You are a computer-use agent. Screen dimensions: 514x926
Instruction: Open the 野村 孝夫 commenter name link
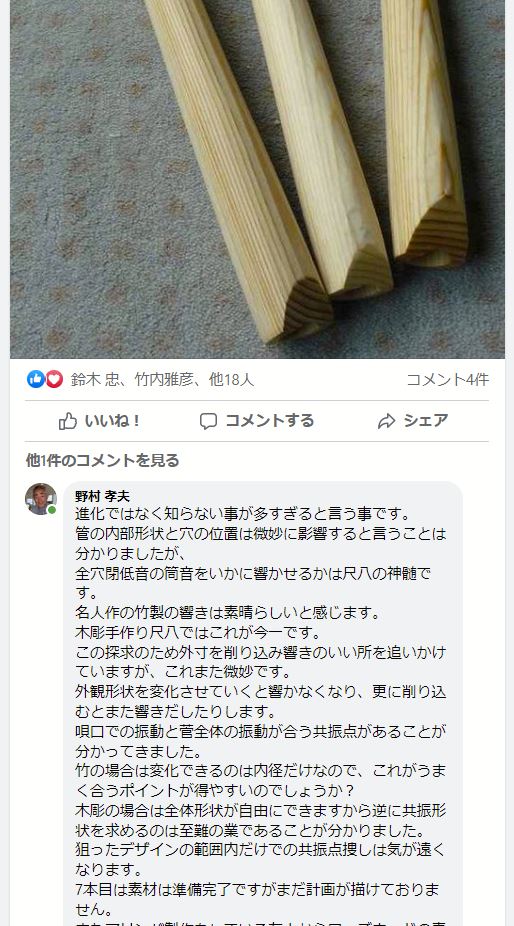pos(102,496)
